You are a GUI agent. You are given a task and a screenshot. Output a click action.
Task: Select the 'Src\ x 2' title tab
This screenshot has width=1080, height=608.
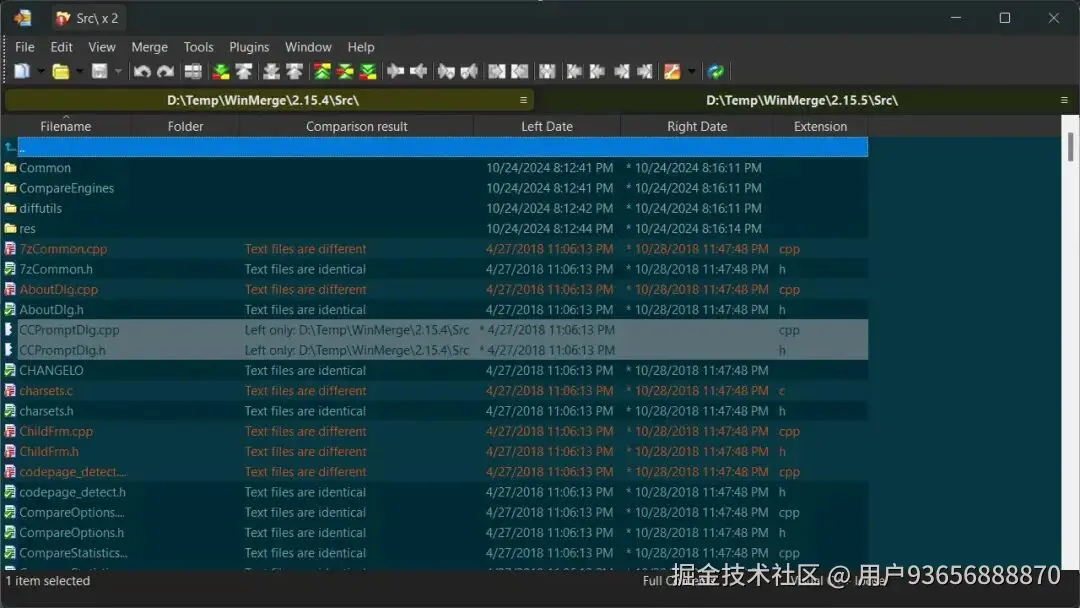click(87, 18)
